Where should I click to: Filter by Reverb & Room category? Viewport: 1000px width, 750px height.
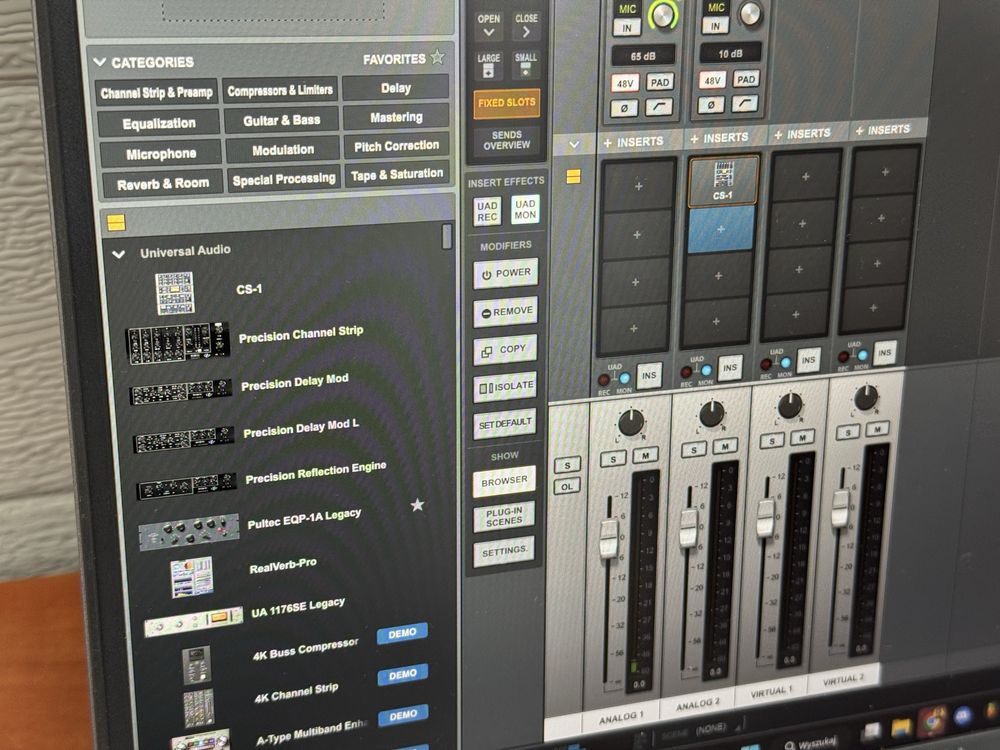coord(163,184)
